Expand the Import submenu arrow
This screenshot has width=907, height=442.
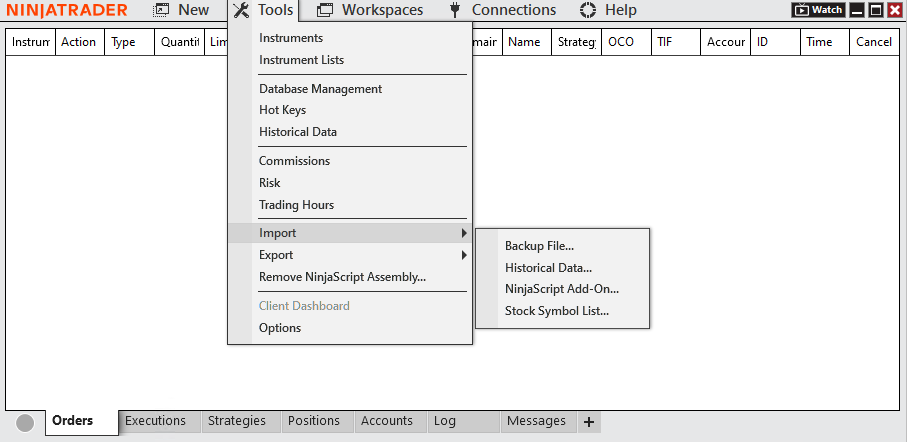pyautogui.click(x=464, y=233)
